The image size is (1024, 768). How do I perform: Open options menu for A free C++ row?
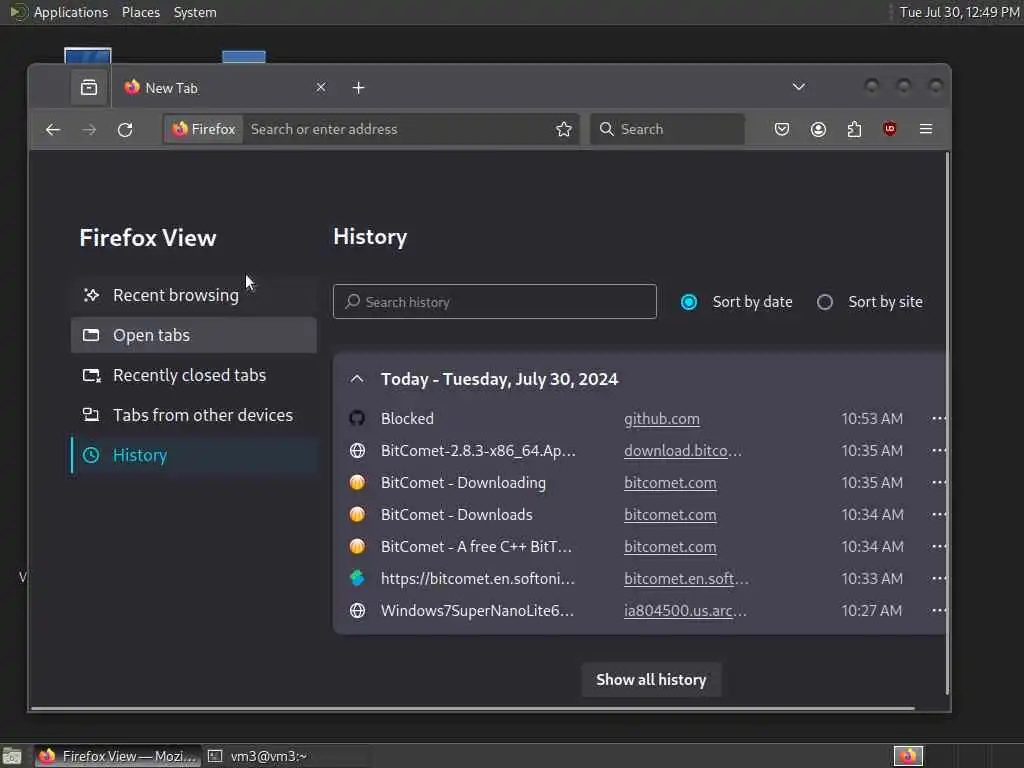coord(938,547)
